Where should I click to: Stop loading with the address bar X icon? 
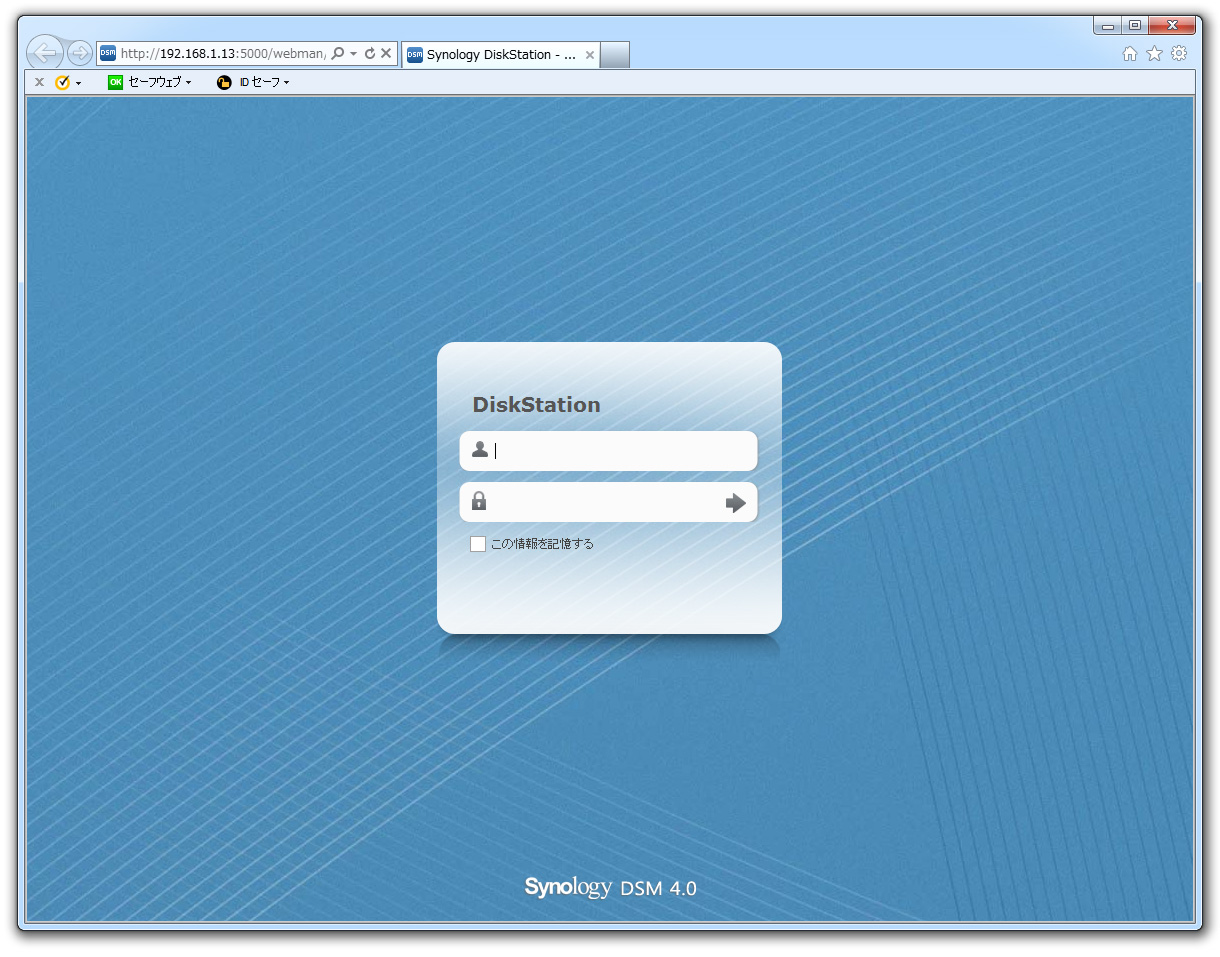pyautogui.click(x=386, y=54)
